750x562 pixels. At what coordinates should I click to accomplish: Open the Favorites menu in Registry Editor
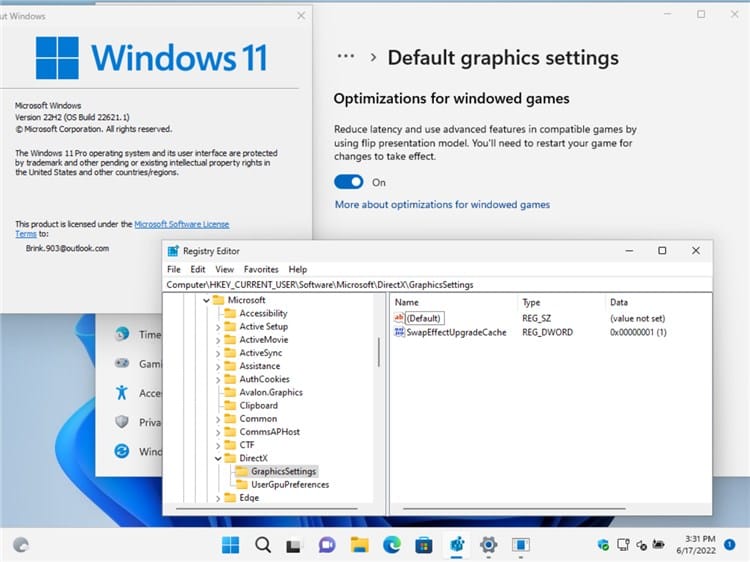[x=261, y=269]
